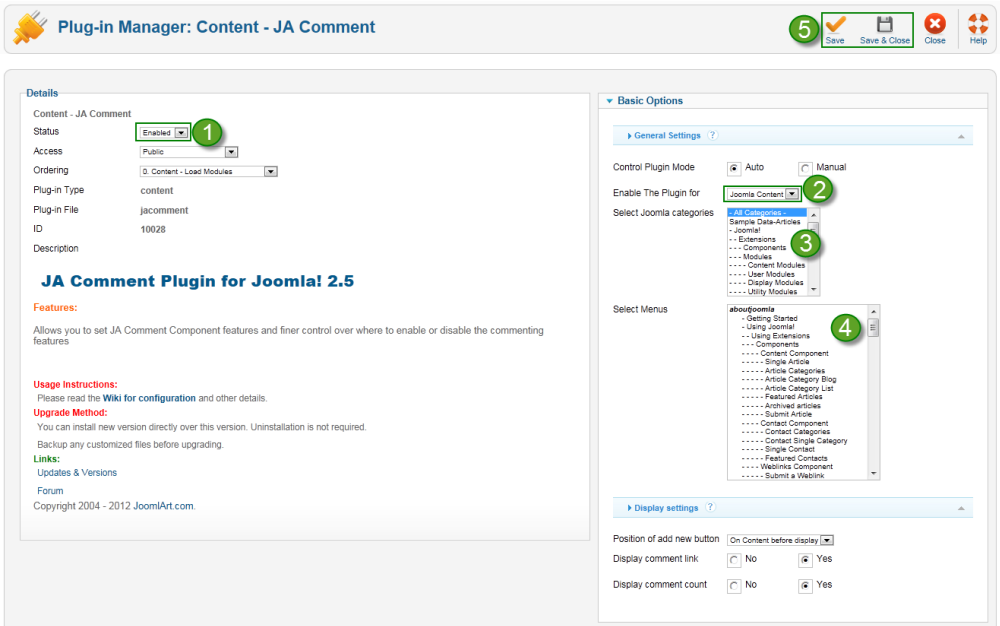The height and width of the screenshot is (626, 1000).
Task: Click the Save & Close disk icon
Action: [x=885, y=25]
